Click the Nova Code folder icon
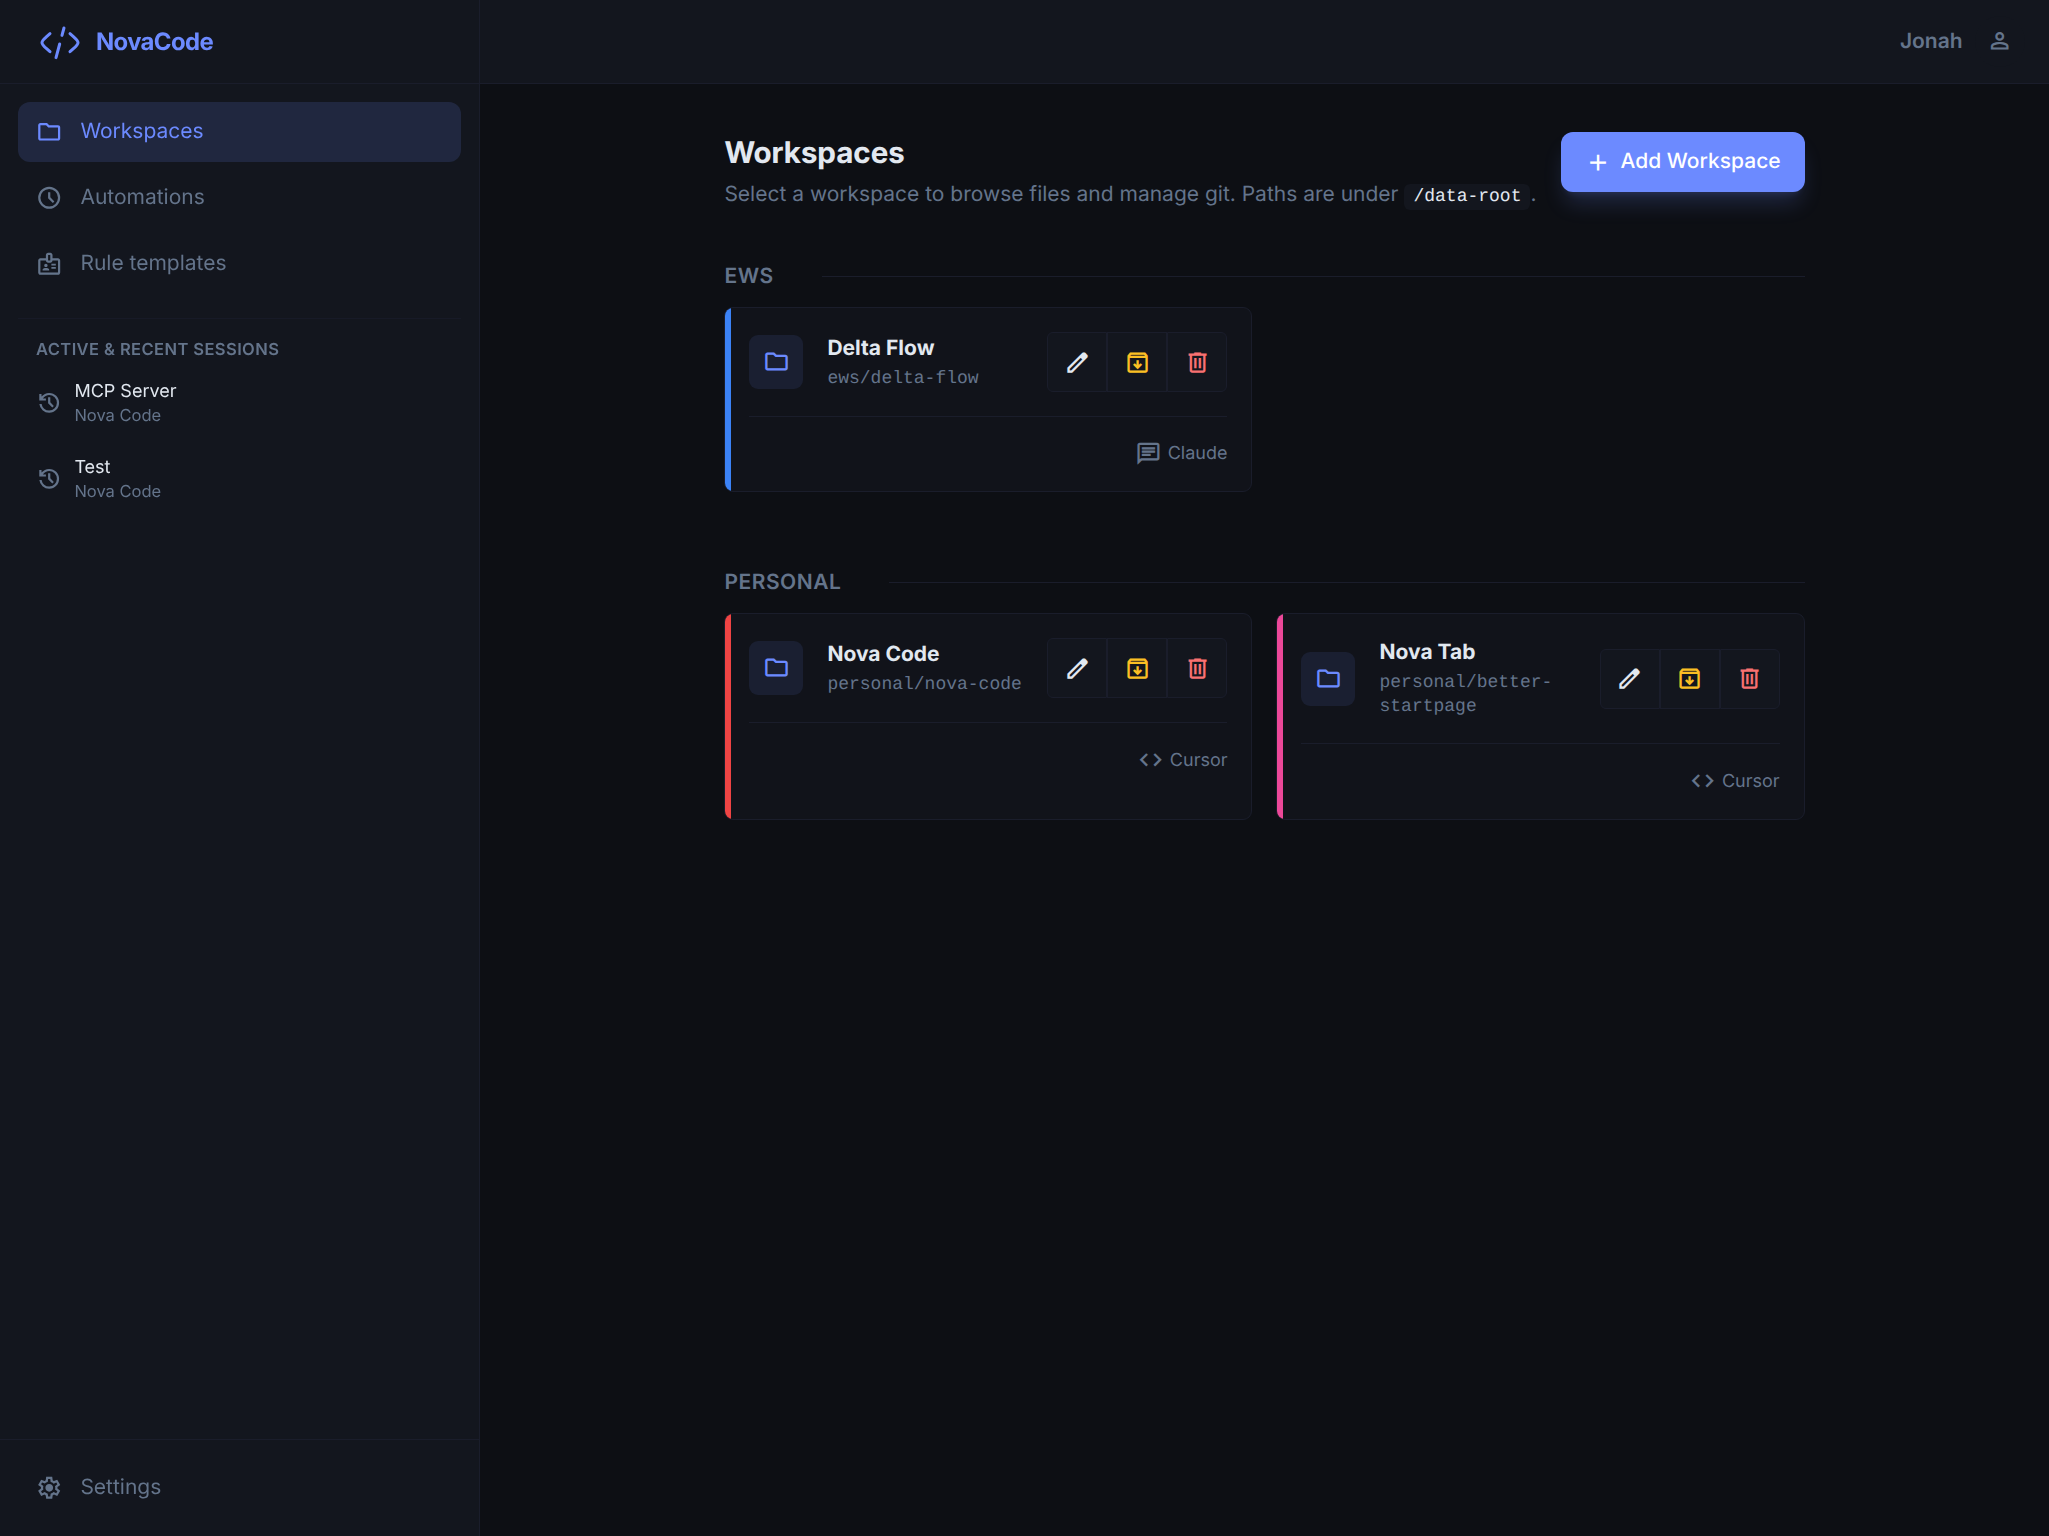This screenshot has height=1536, width=2049. click(776, 668)
